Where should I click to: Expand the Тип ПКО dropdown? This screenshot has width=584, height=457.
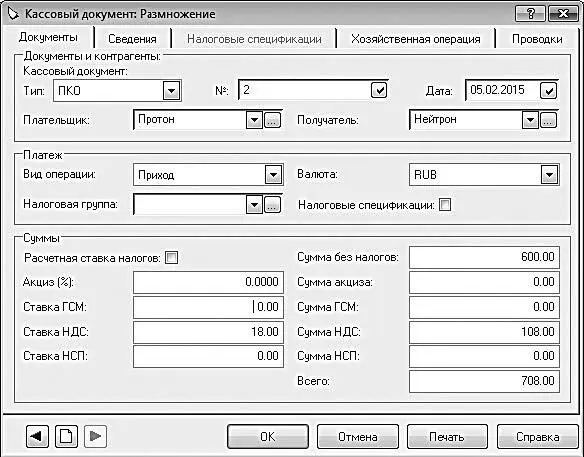(x=171, y=91)
